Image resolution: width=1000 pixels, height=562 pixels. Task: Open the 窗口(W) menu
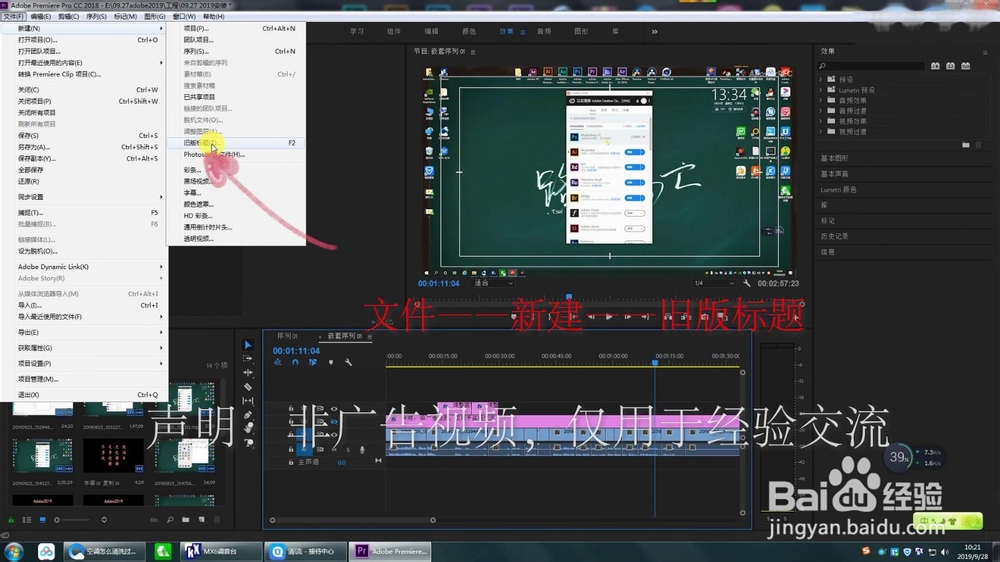(x=184, y=17)
